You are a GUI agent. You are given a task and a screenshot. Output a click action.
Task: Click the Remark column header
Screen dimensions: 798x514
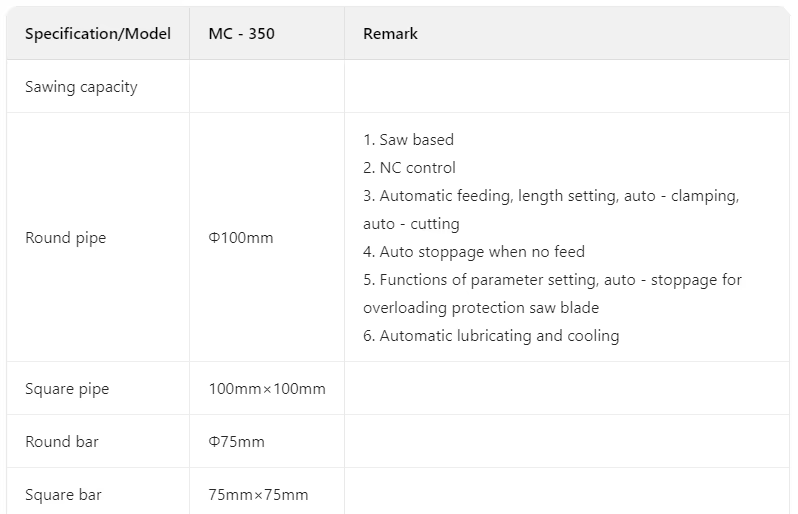[390, 34]
